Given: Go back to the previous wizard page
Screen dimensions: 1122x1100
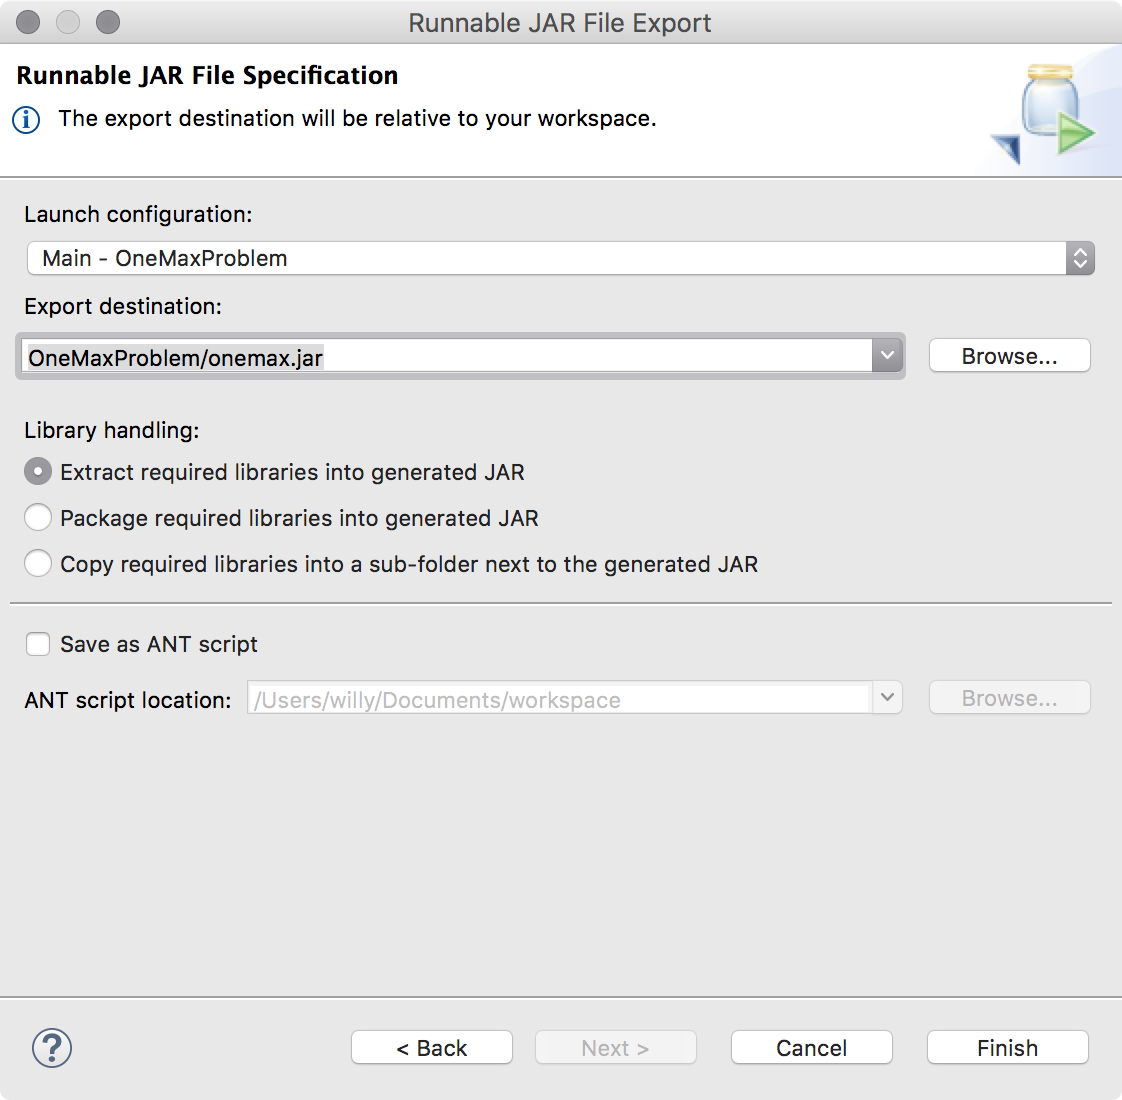Looking at the screenshot, I should tap(431, 1047).
